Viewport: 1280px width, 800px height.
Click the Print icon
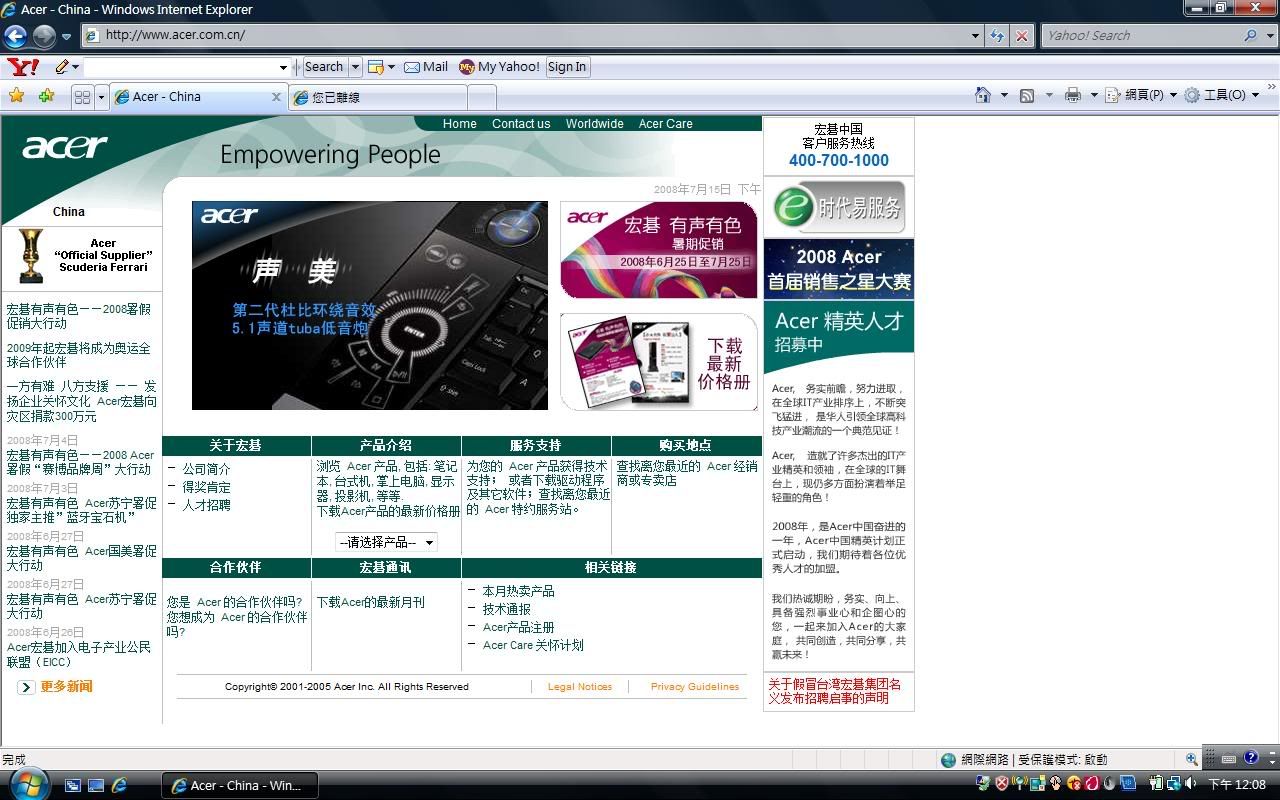point(1073,95)
